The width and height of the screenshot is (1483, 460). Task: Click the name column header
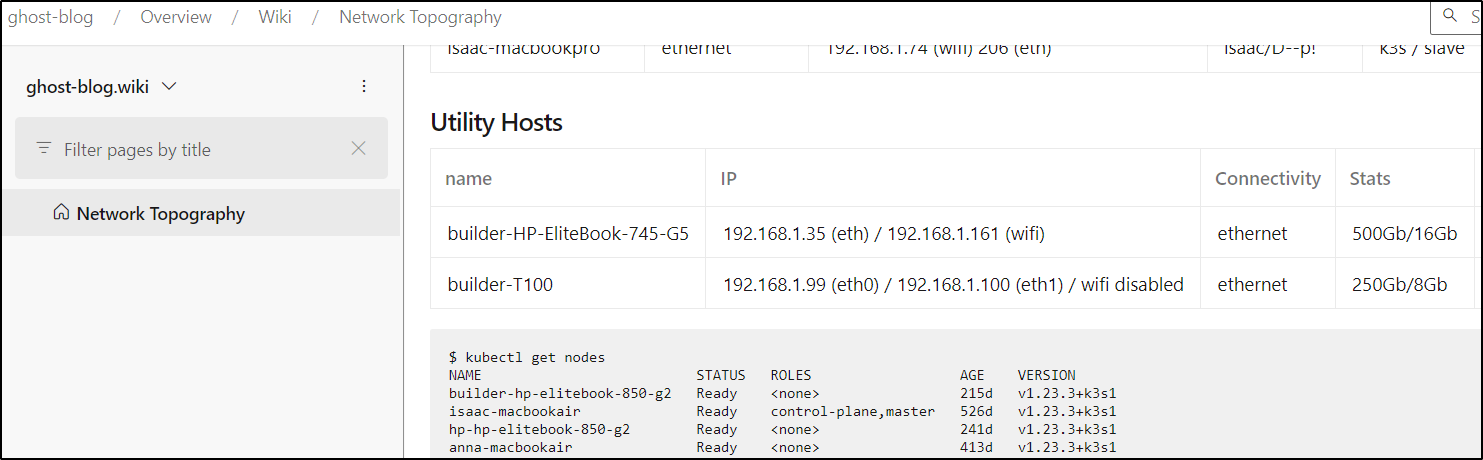tap(468, 178)
